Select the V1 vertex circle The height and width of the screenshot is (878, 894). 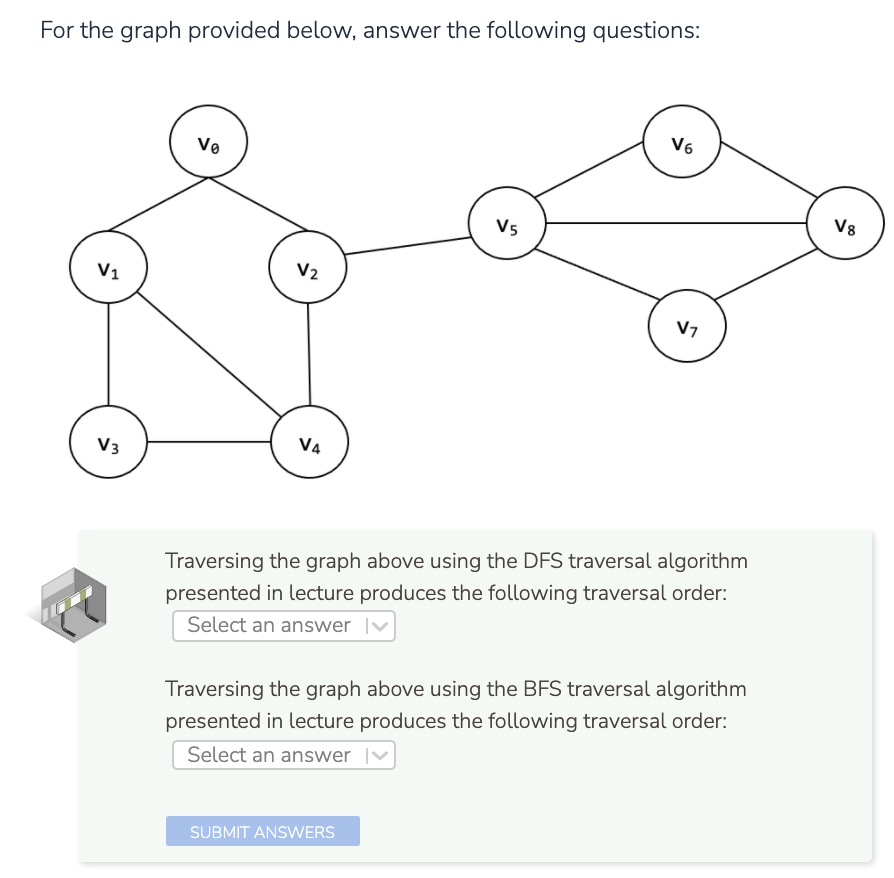tap(109, 267)
